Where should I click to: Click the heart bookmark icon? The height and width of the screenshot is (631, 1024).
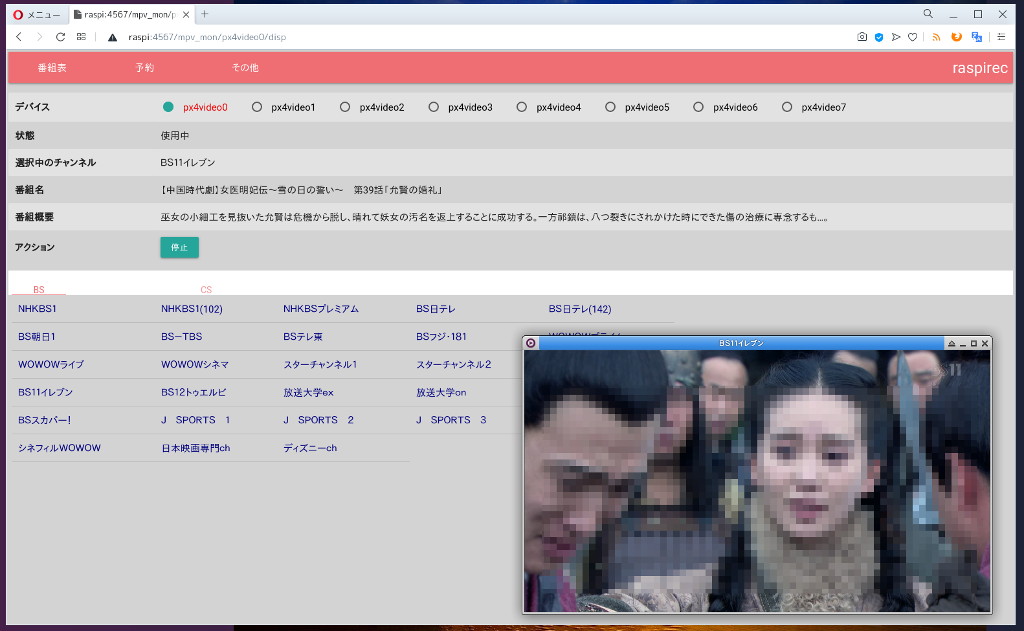[x=912, y=37]
